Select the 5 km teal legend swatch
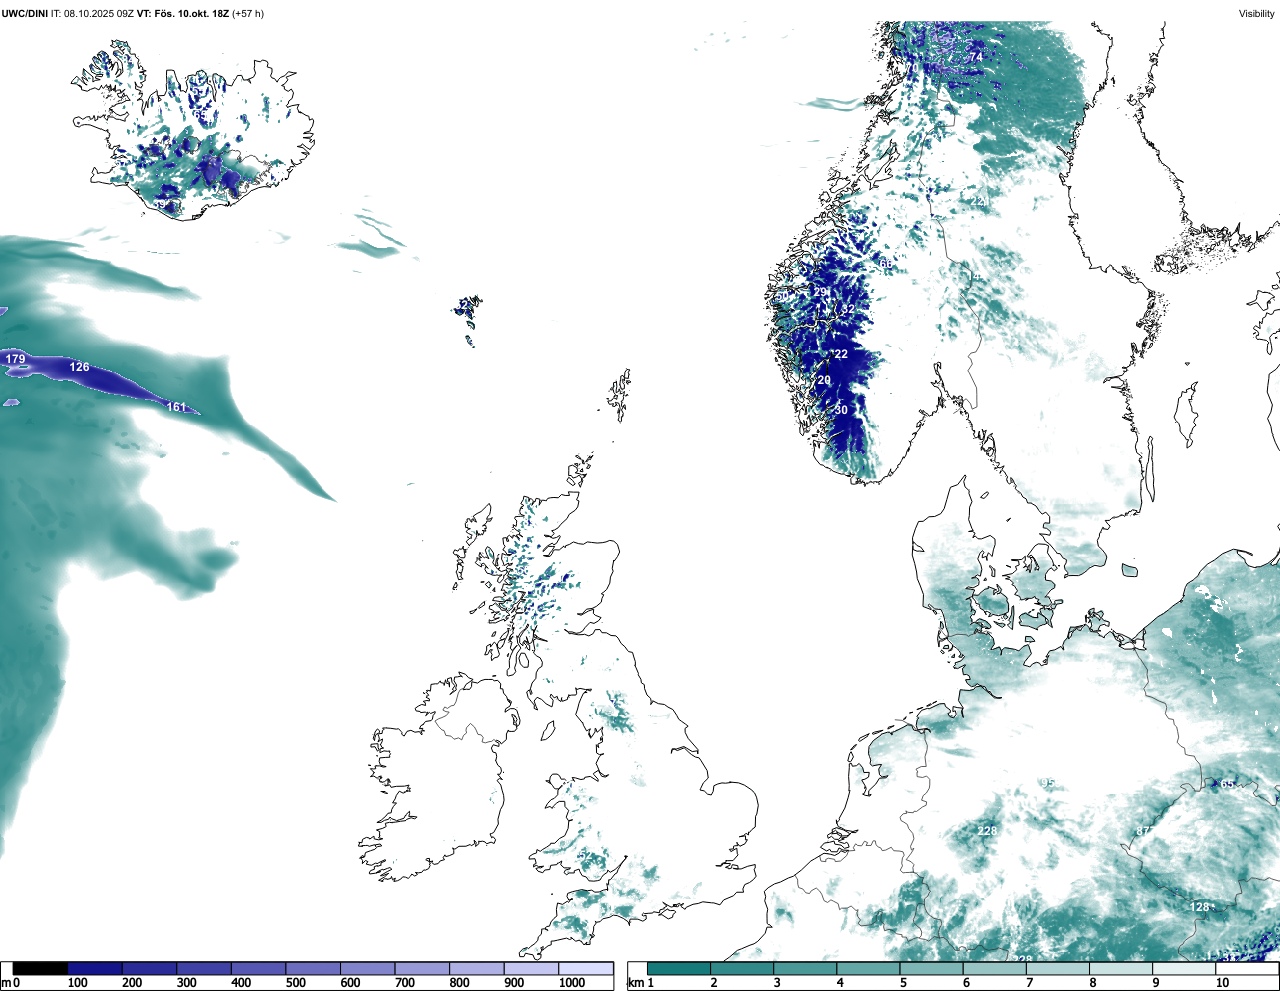 931,968
